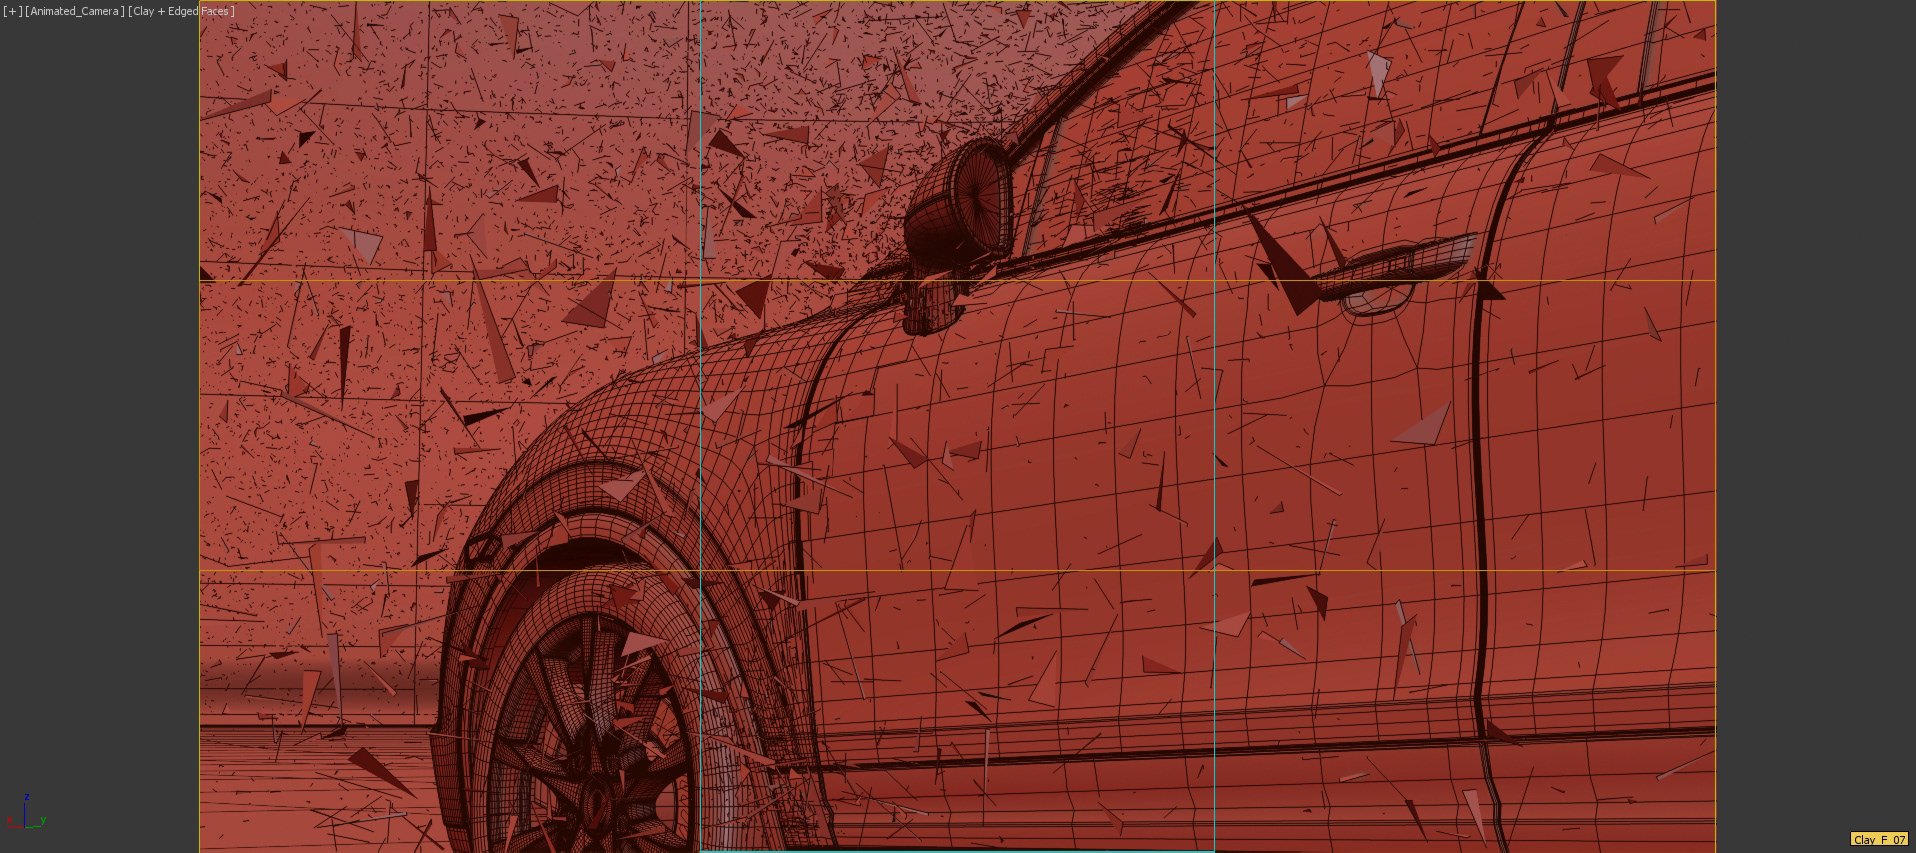
Task: Open the Clay + Edged Faces shading menu
Action: (x=182, y=11)
